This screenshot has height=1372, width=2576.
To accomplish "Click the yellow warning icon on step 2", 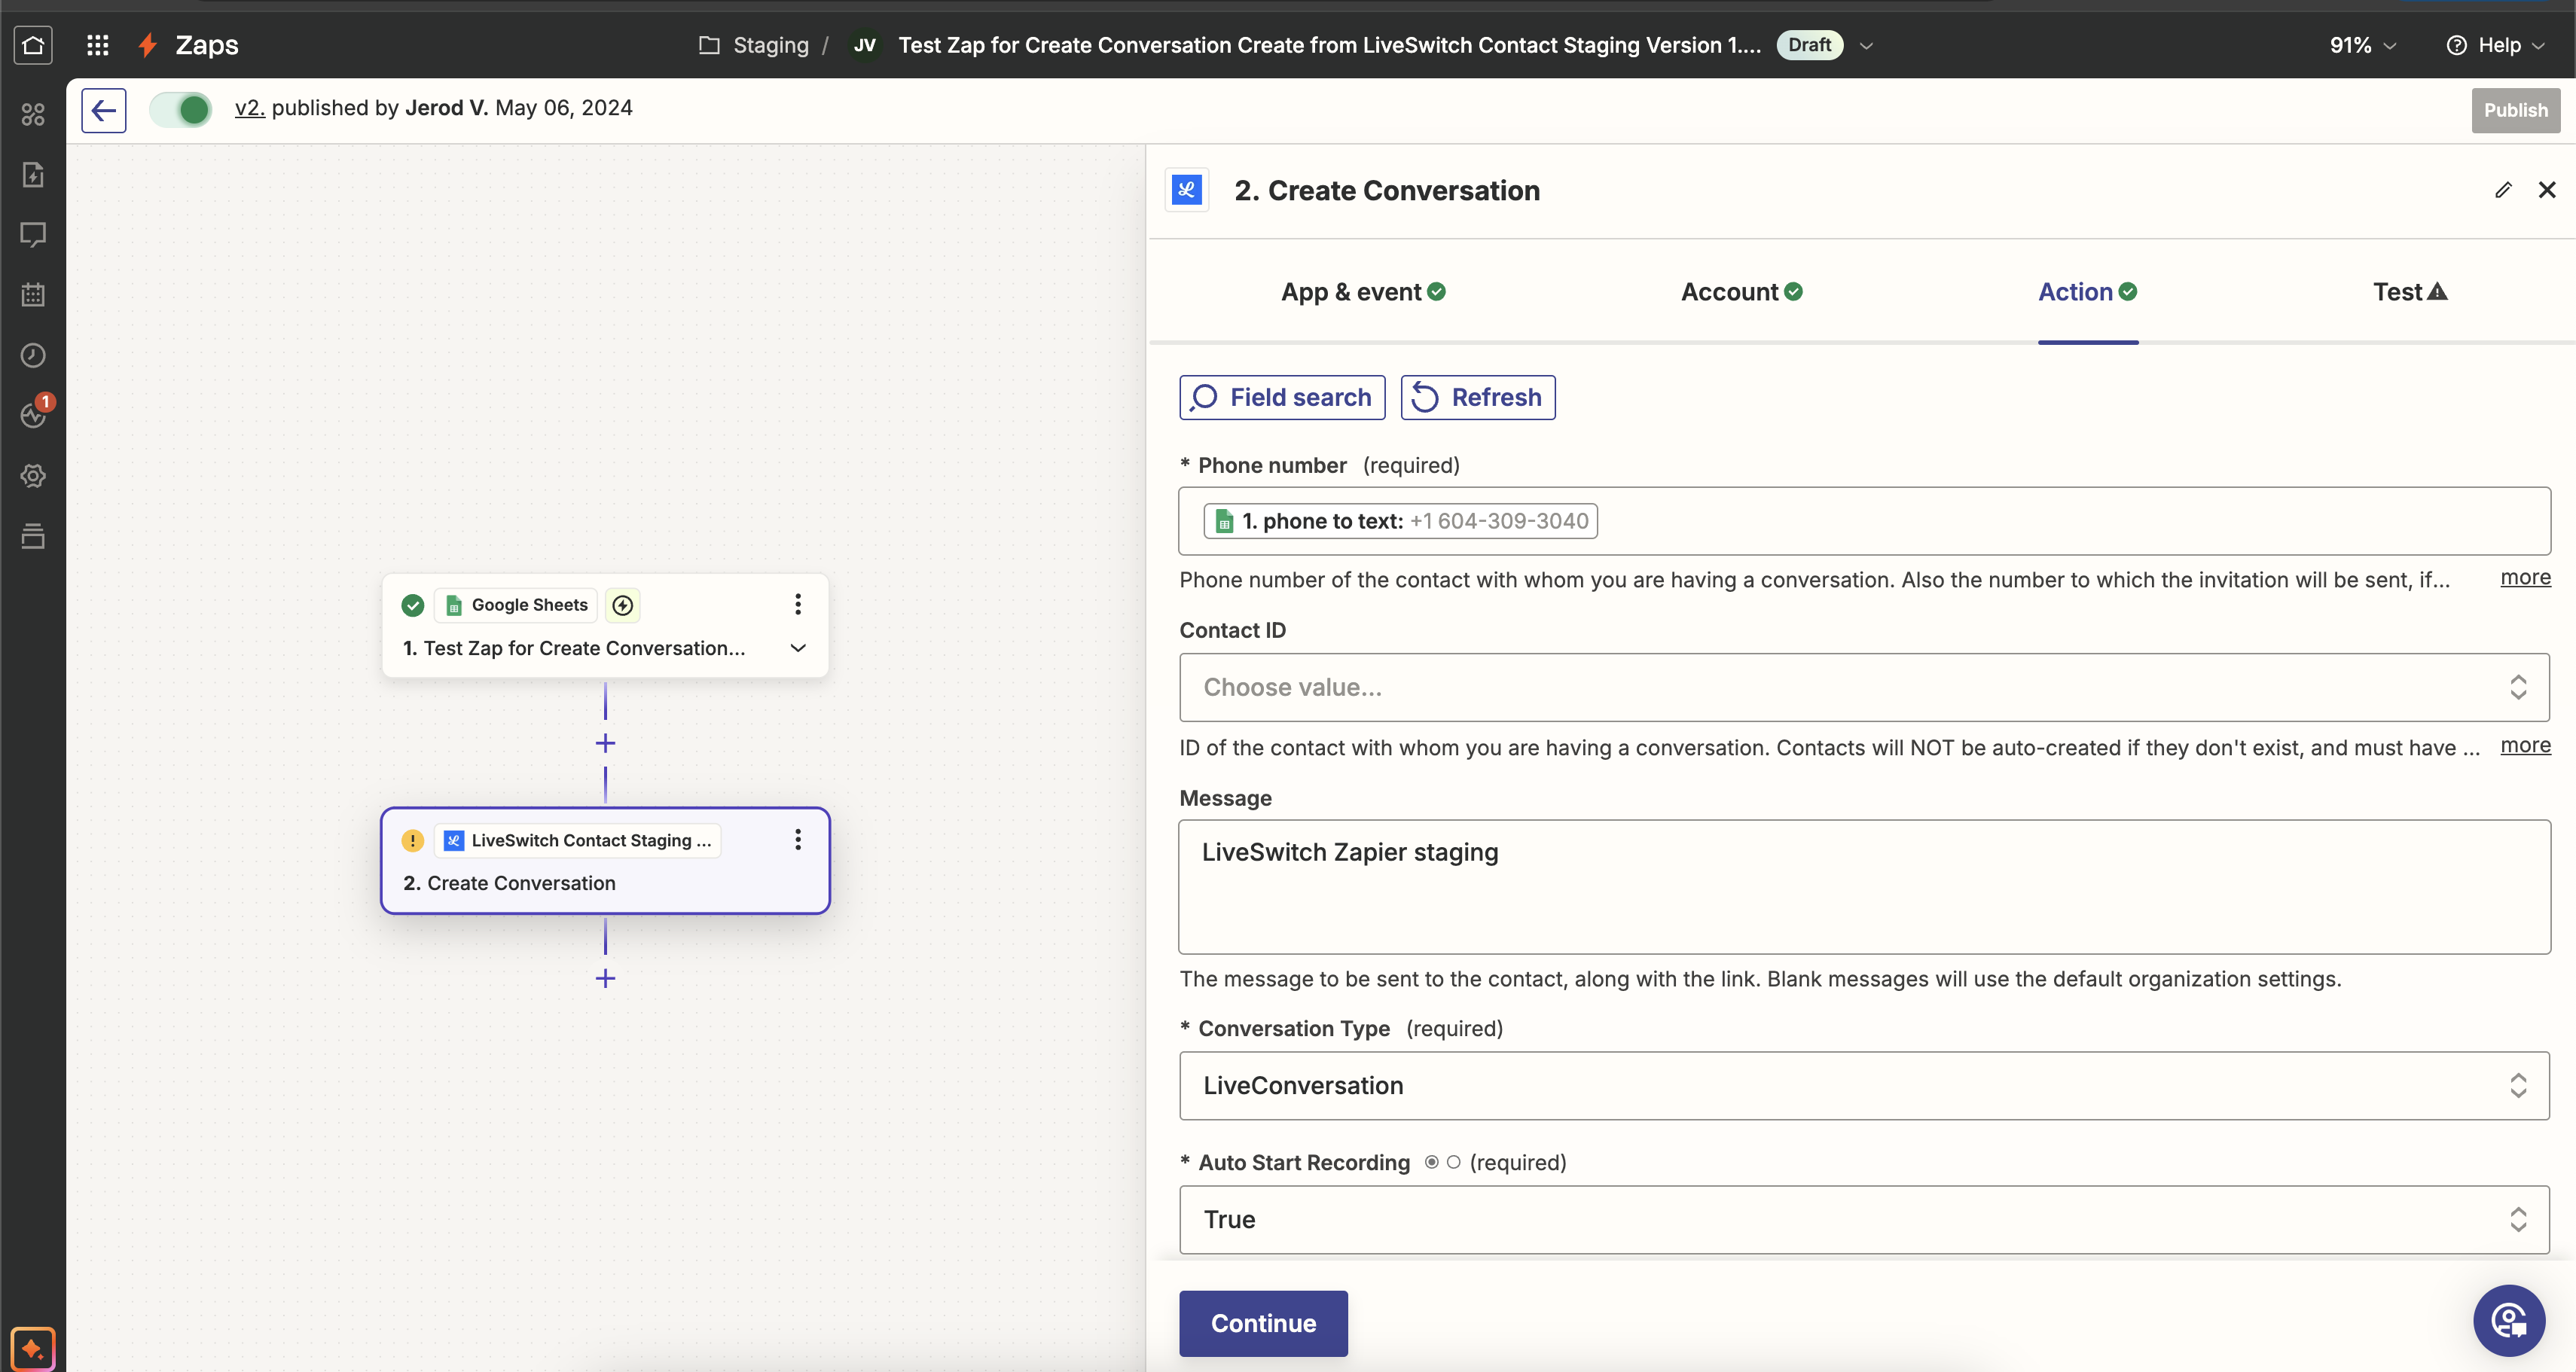I will (412, 841).
